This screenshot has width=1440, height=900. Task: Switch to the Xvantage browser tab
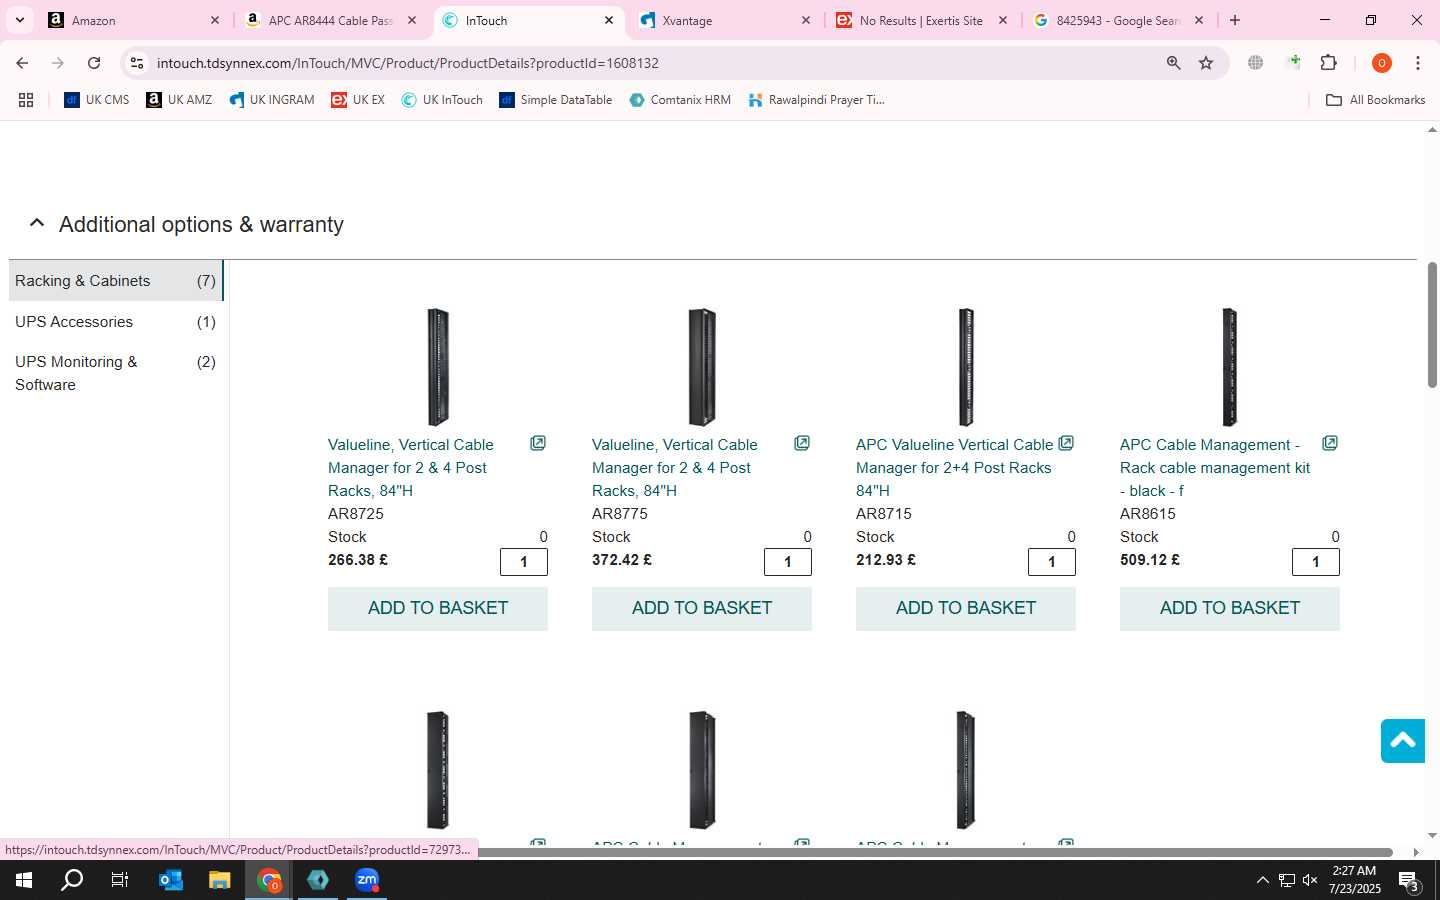pos(724,20)
